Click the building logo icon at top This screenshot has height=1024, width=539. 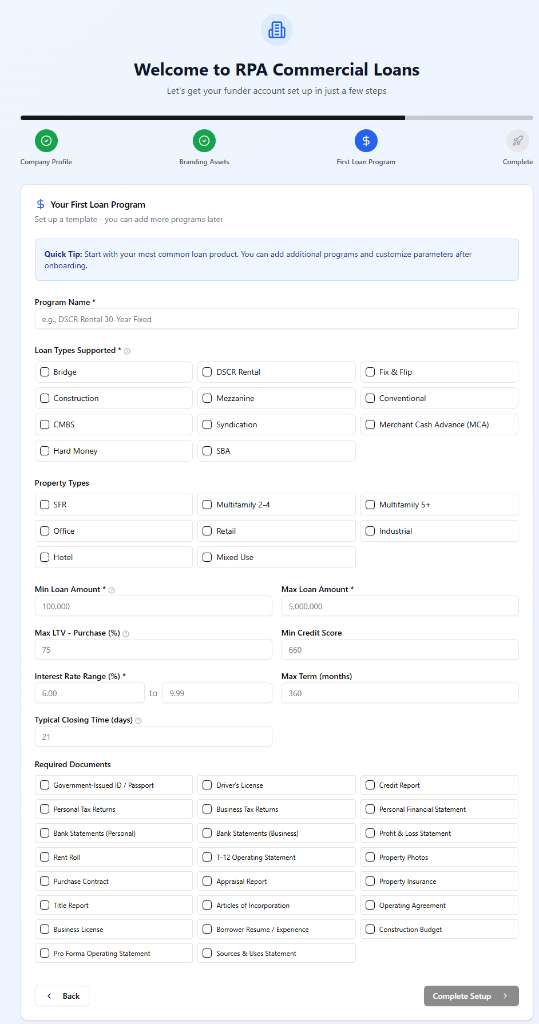point(276,29)
